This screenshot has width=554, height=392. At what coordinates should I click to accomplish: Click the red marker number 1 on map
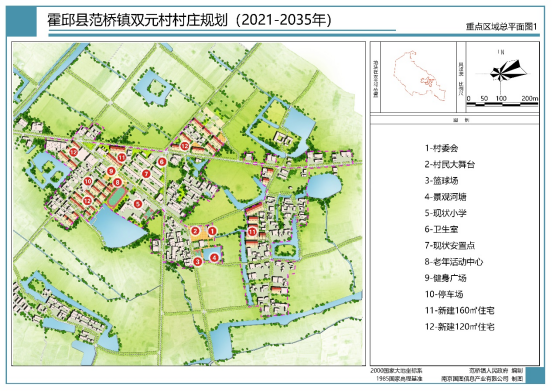212,231
